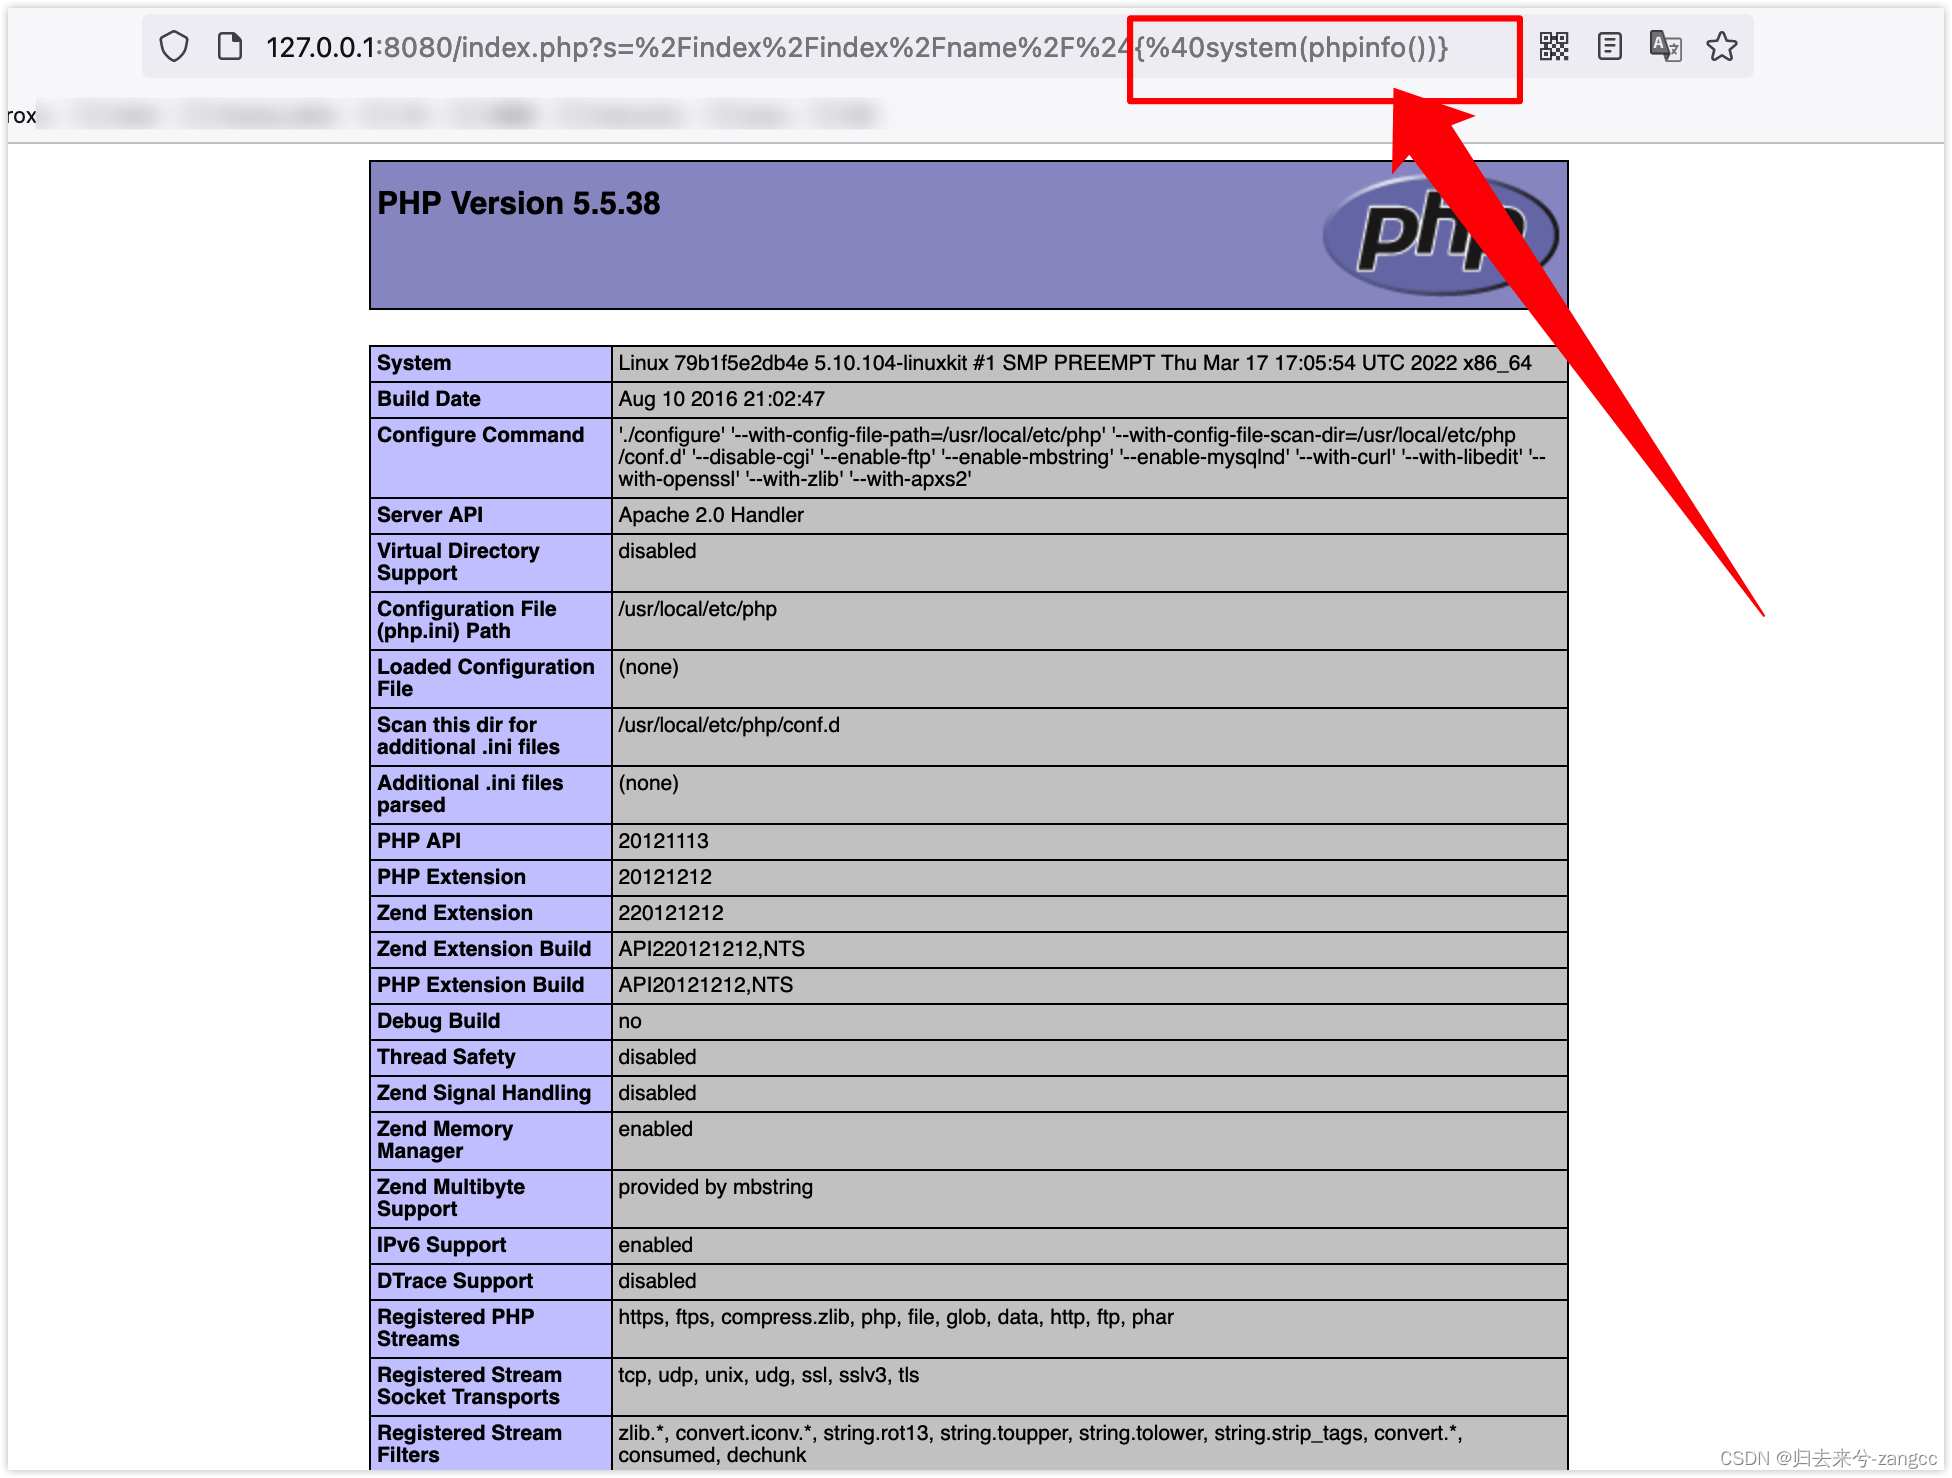Image resolution: width=1952 pixels, height=1478 pixels.
Task: Click the 220121212 value
Action: [x=671, y=913]
